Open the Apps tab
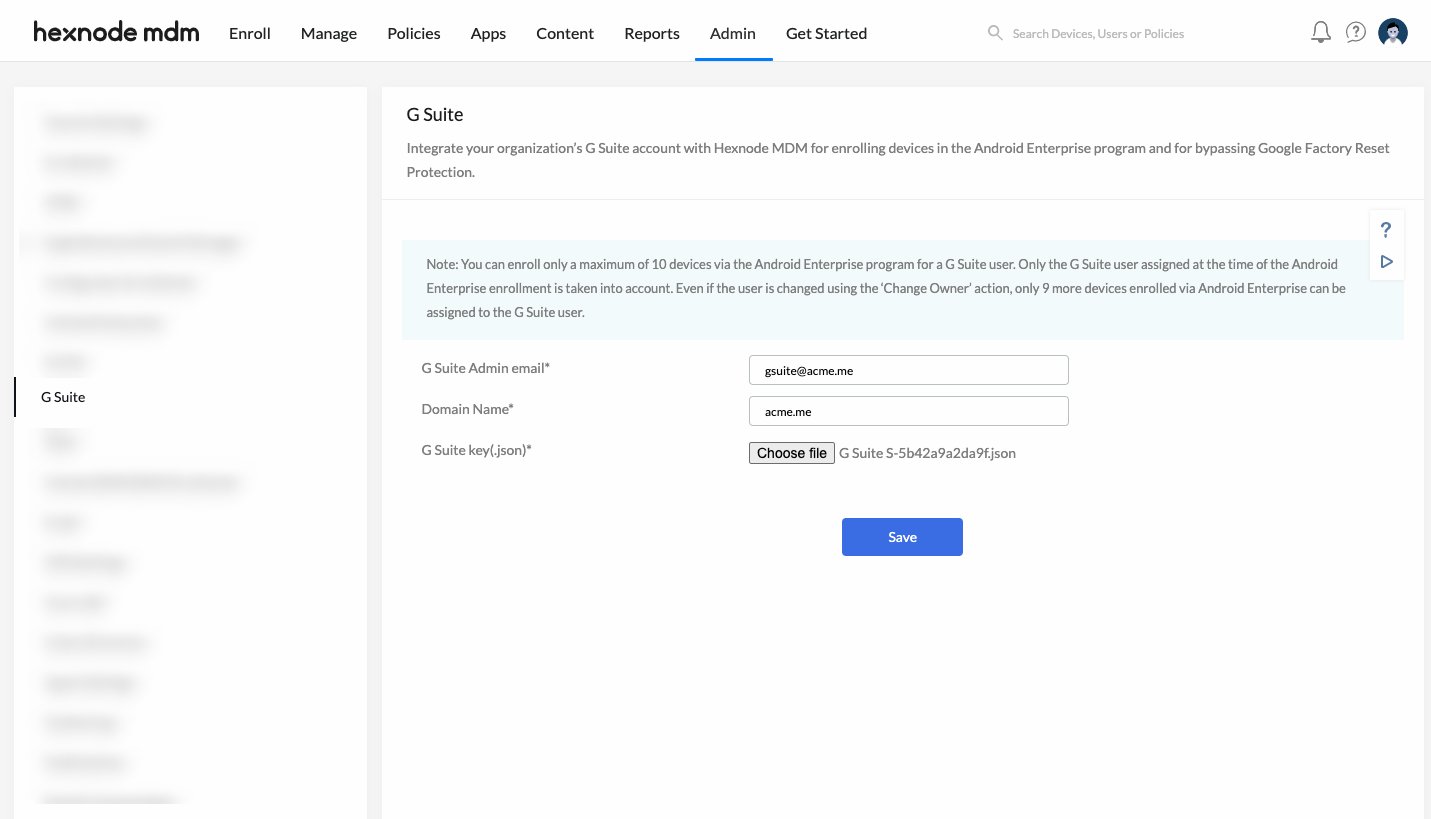Screen dimensions: 1431x819 click(488, 33)
